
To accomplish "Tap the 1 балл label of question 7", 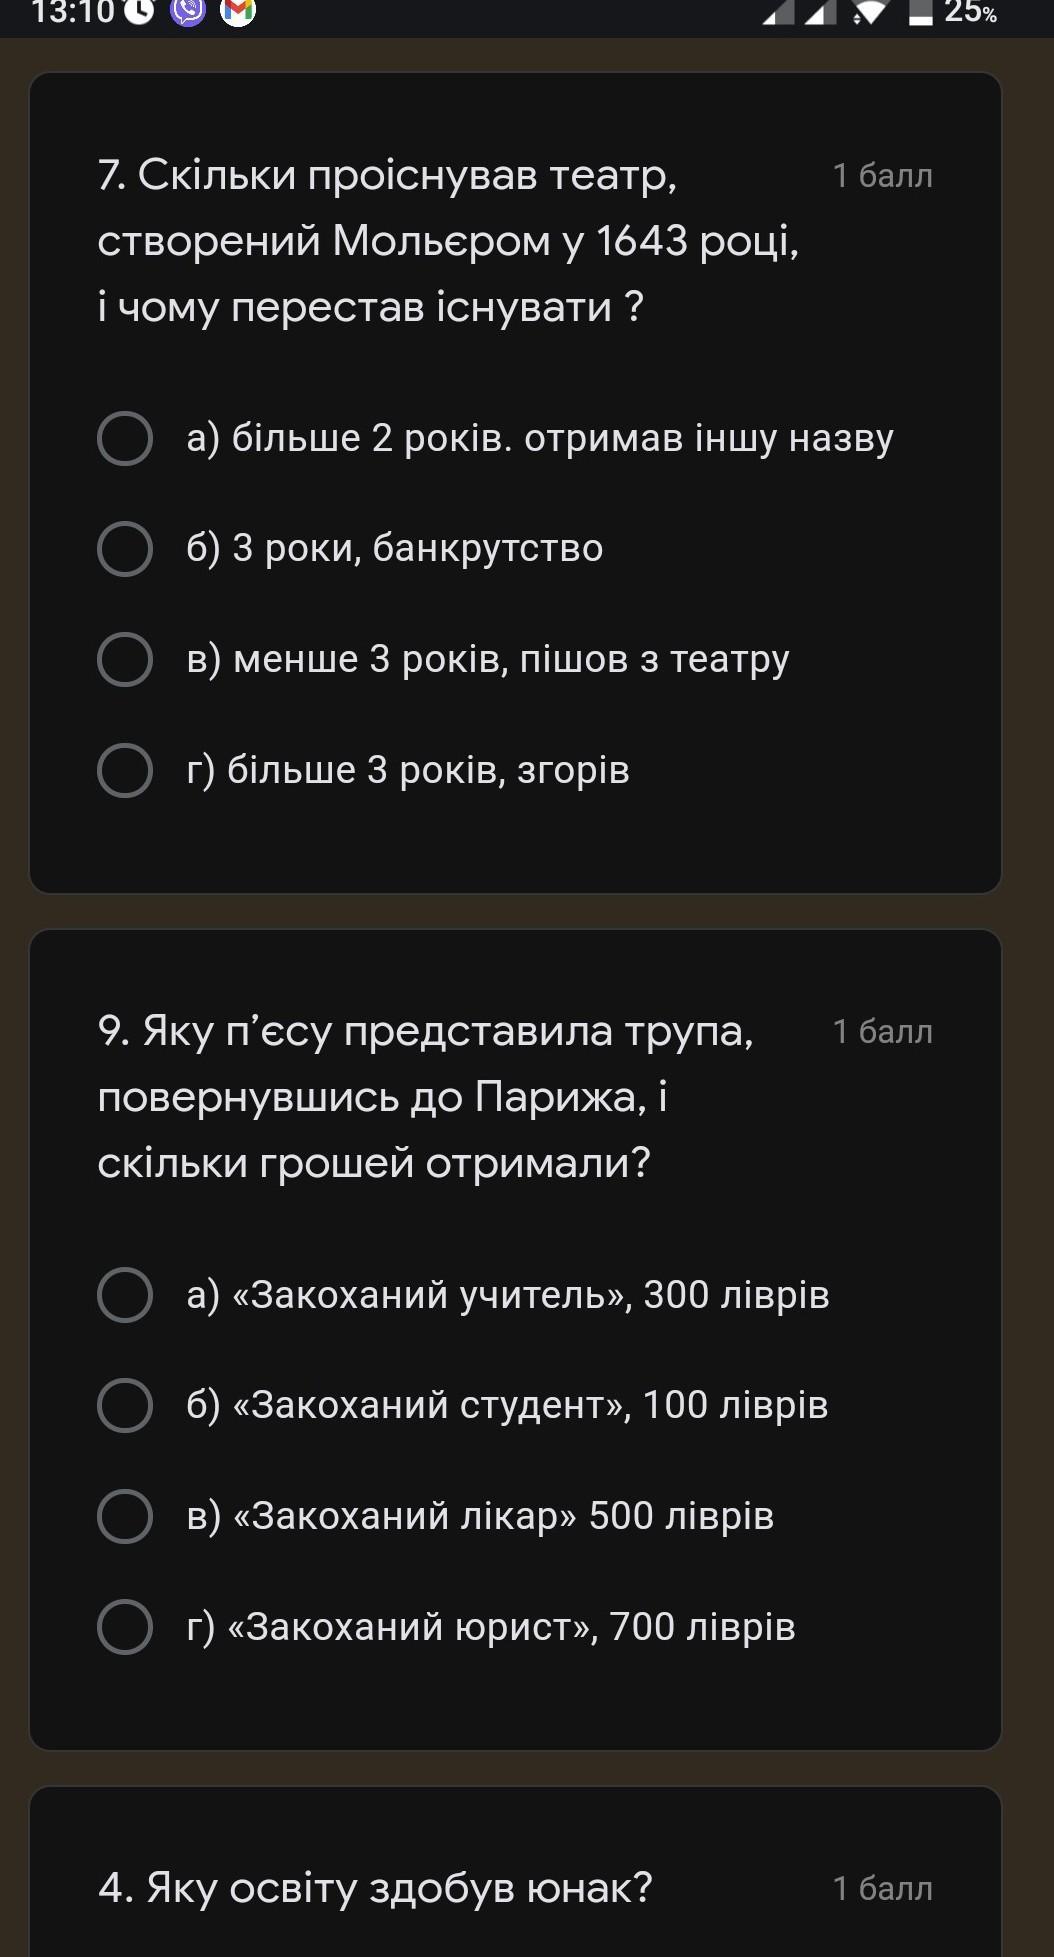I will point(882,176).
